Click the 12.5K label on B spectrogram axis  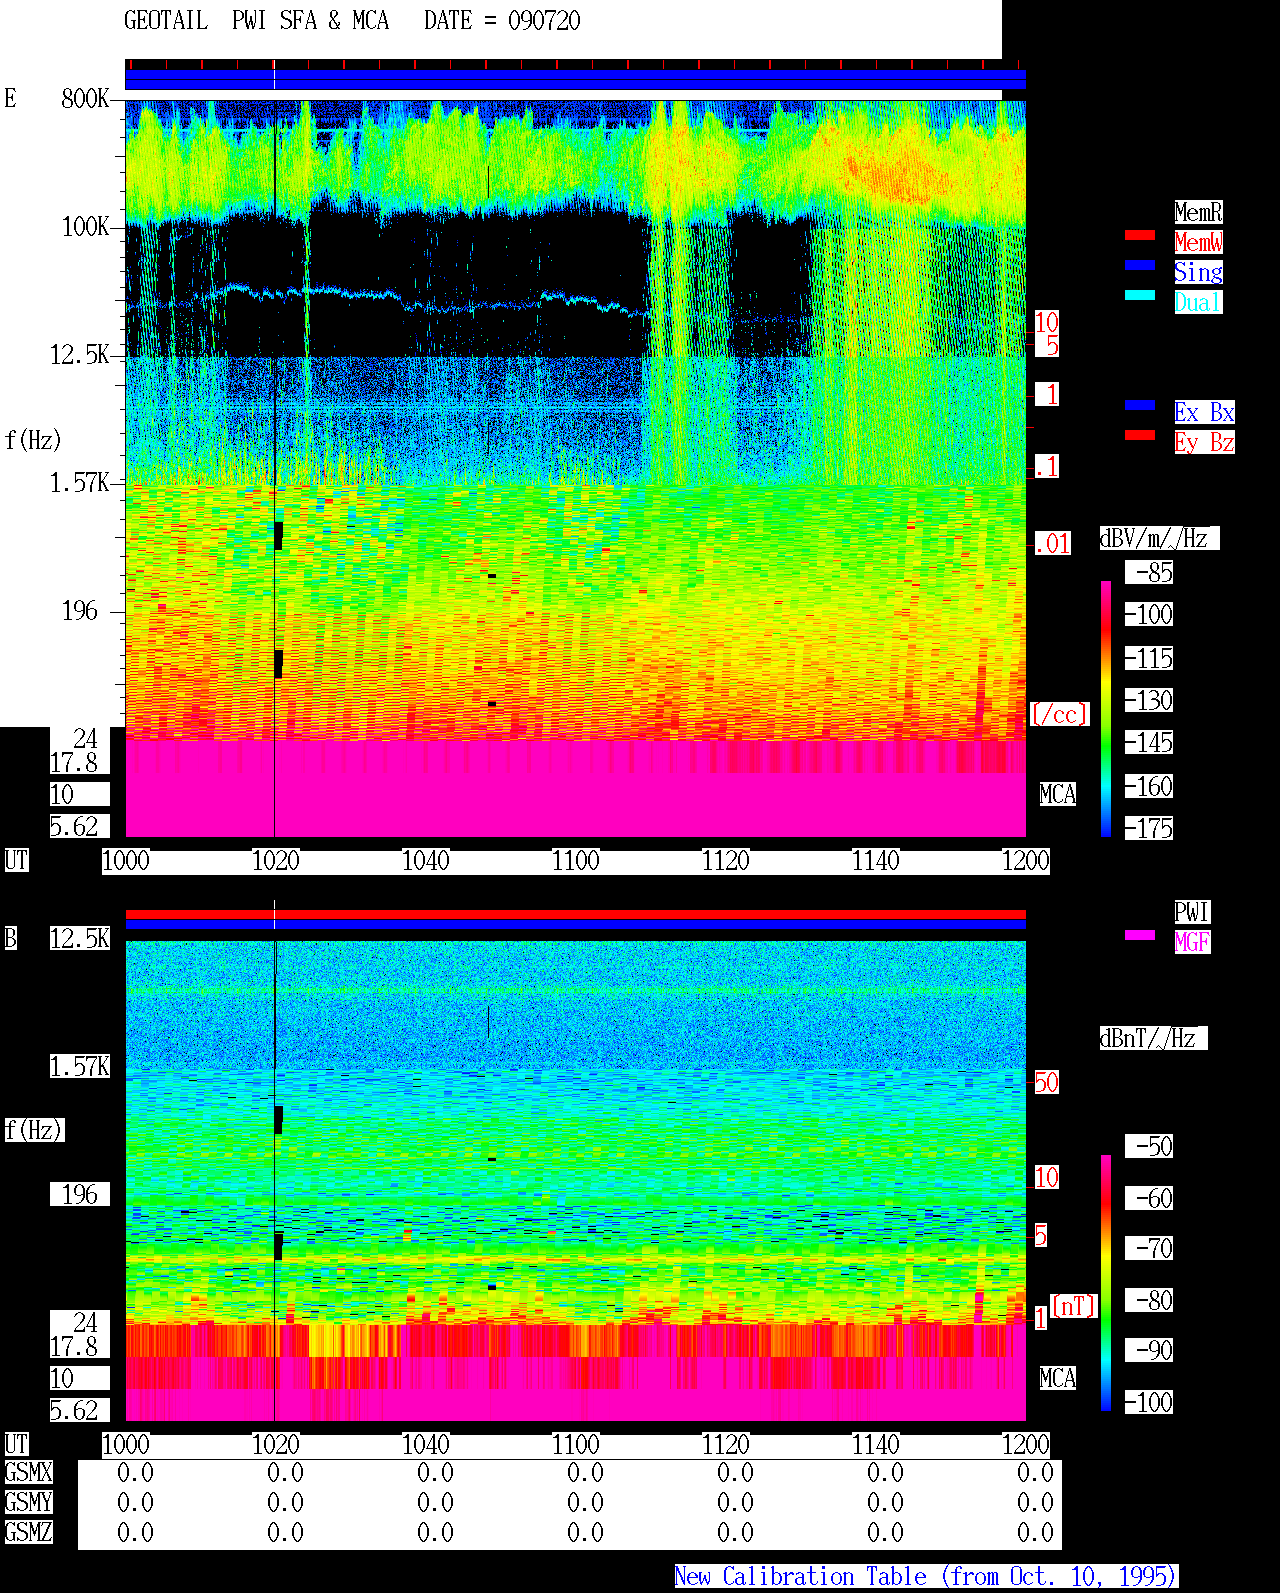(80, 938)
